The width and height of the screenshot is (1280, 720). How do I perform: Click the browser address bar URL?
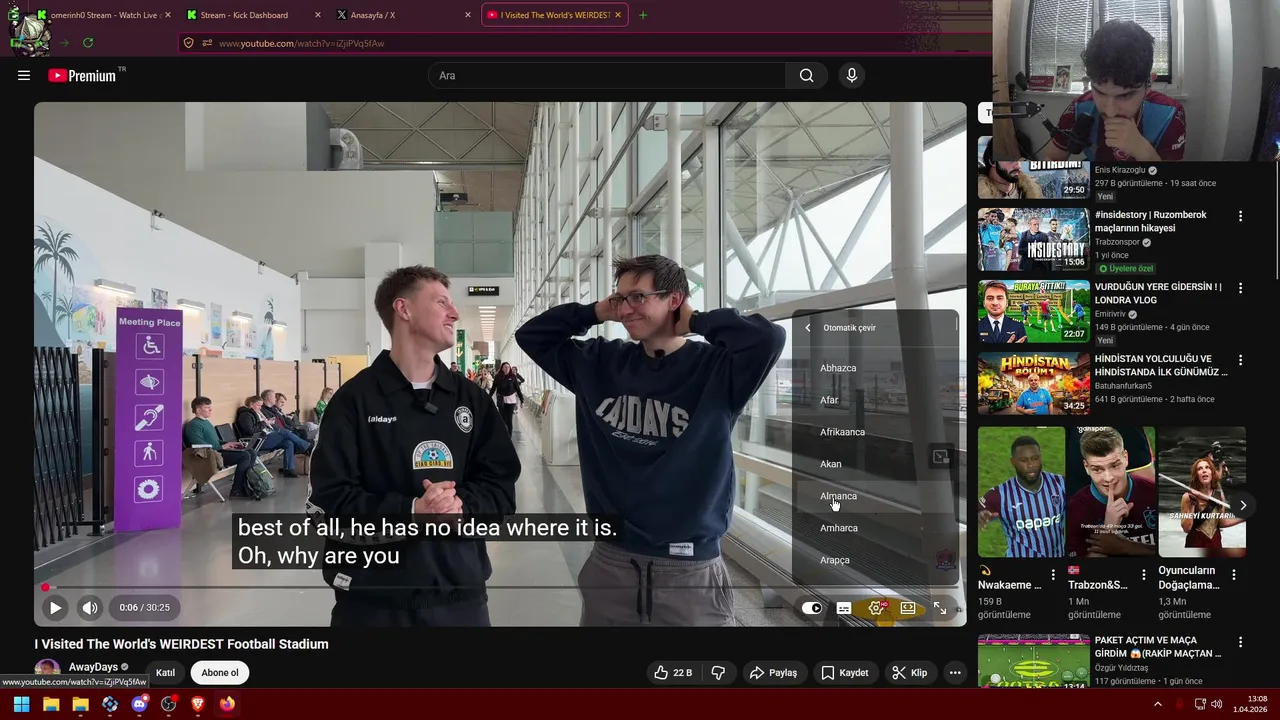tap(301, 43)
